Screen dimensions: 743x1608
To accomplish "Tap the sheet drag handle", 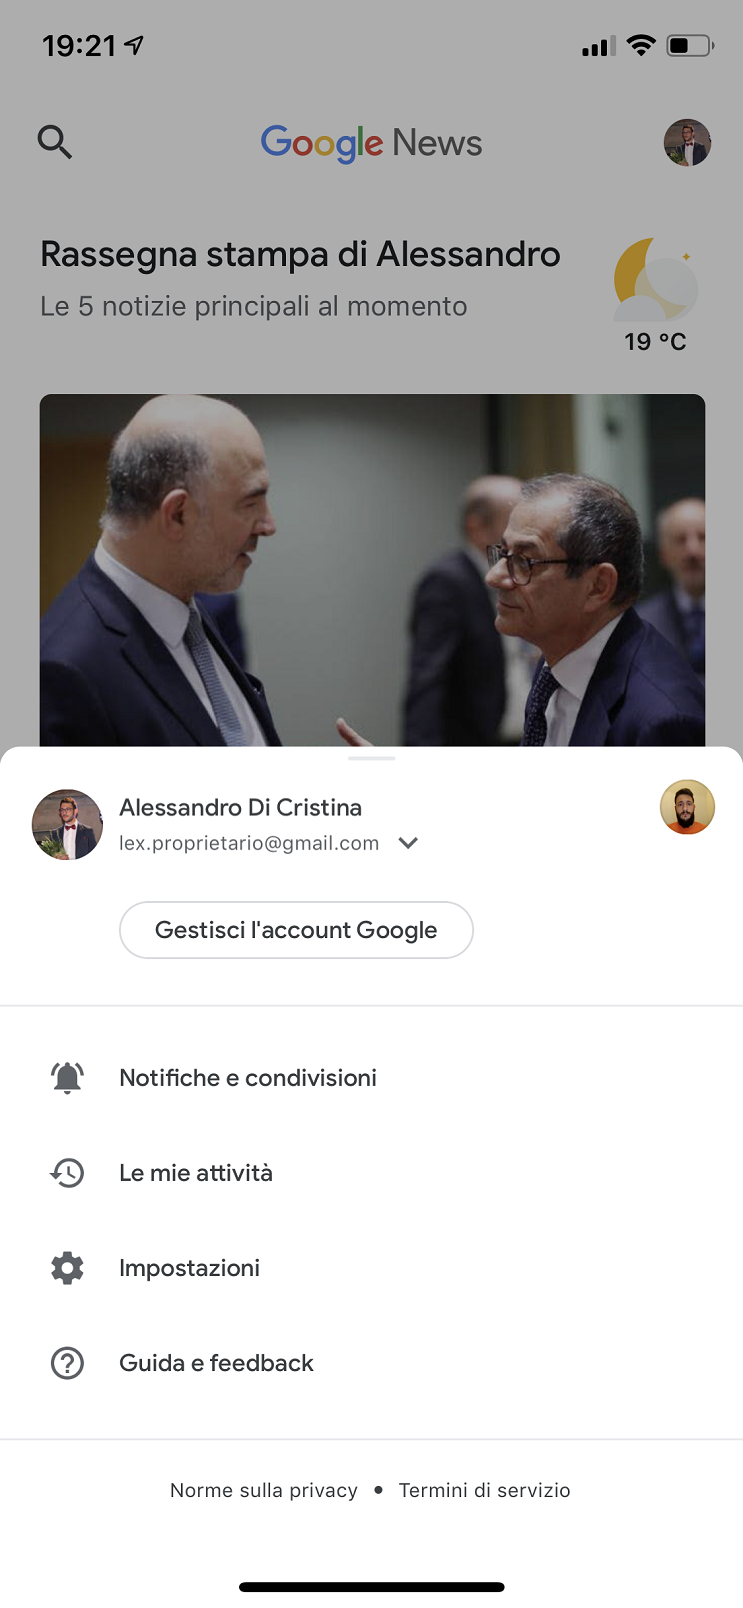I will (372, 758).
